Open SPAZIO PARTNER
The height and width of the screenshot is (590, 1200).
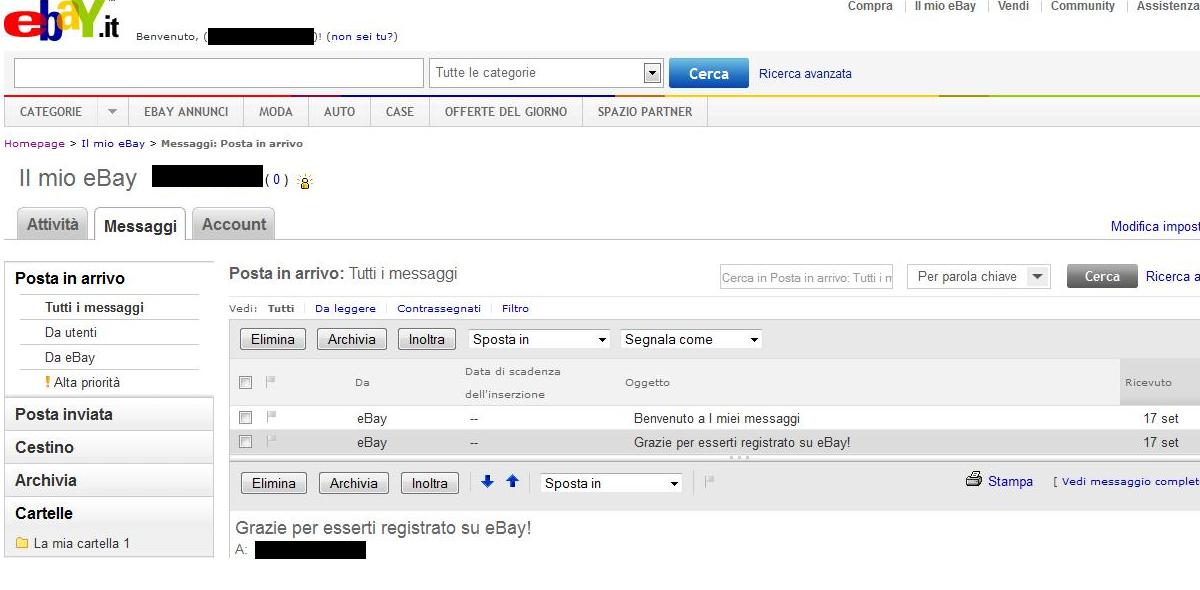[645, 112]
